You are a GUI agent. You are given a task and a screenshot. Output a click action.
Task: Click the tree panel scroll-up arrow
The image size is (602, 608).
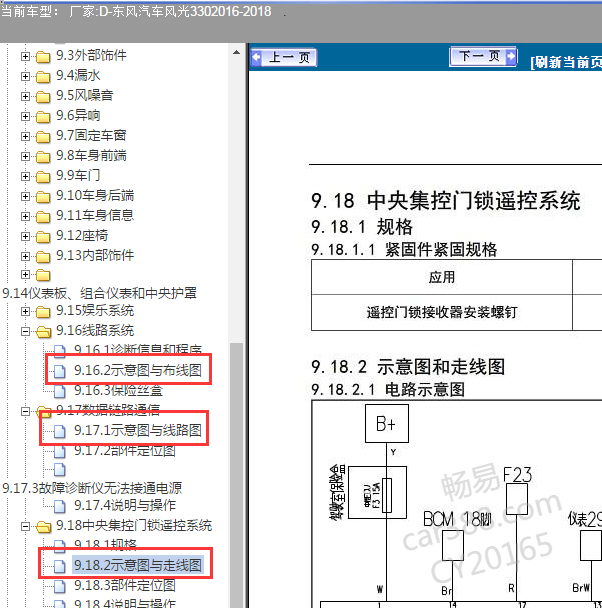pyautogui.click(x=236, y=52)
